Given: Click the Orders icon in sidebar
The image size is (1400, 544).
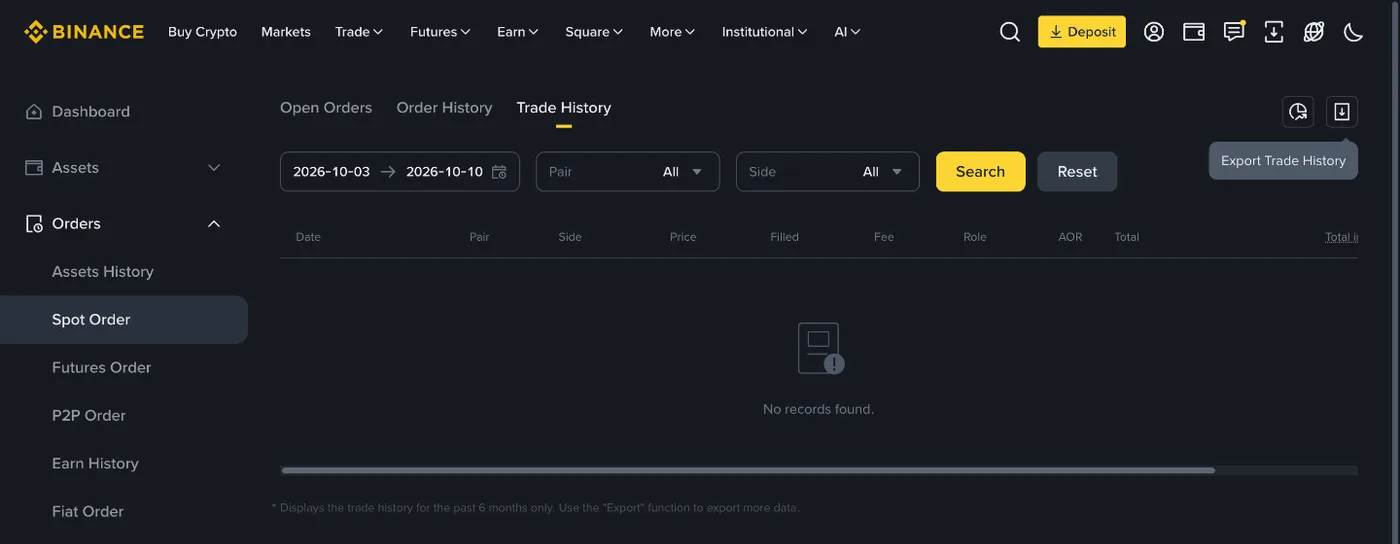Looking at the screenshot, I should tap(34, 224).
